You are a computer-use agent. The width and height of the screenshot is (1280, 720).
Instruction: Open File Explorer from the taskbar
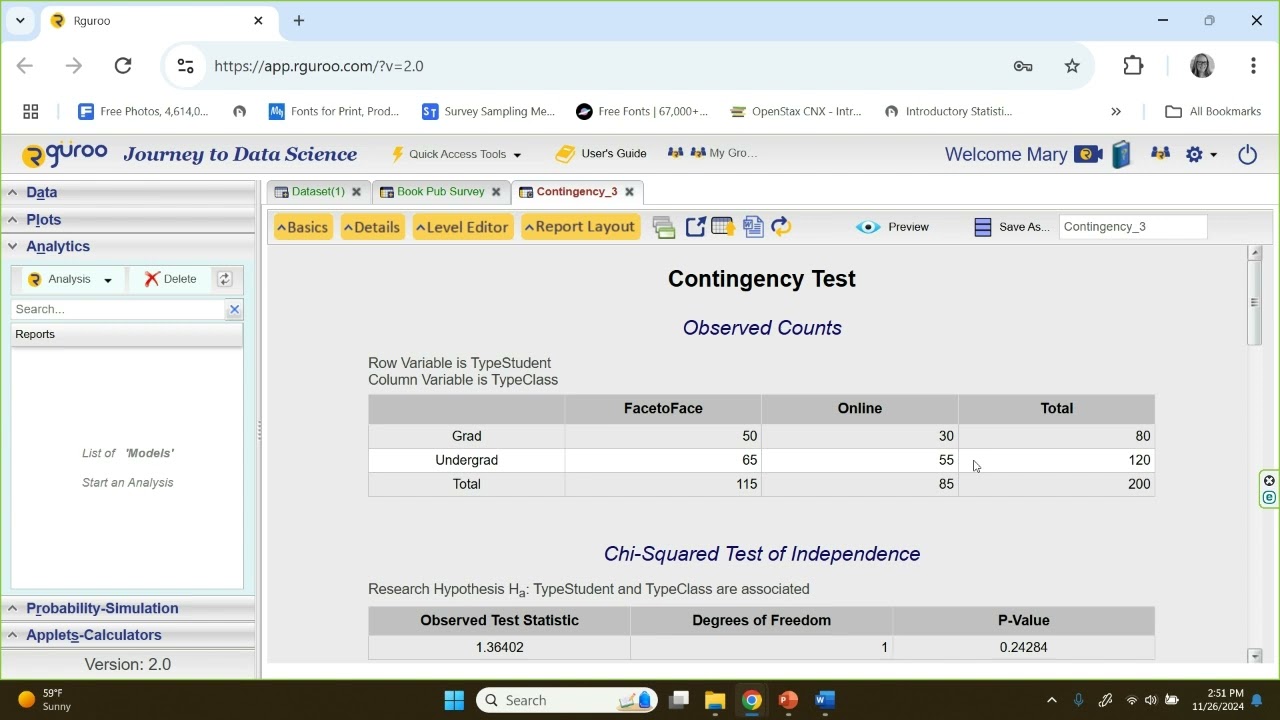click(x=715, y=700)
